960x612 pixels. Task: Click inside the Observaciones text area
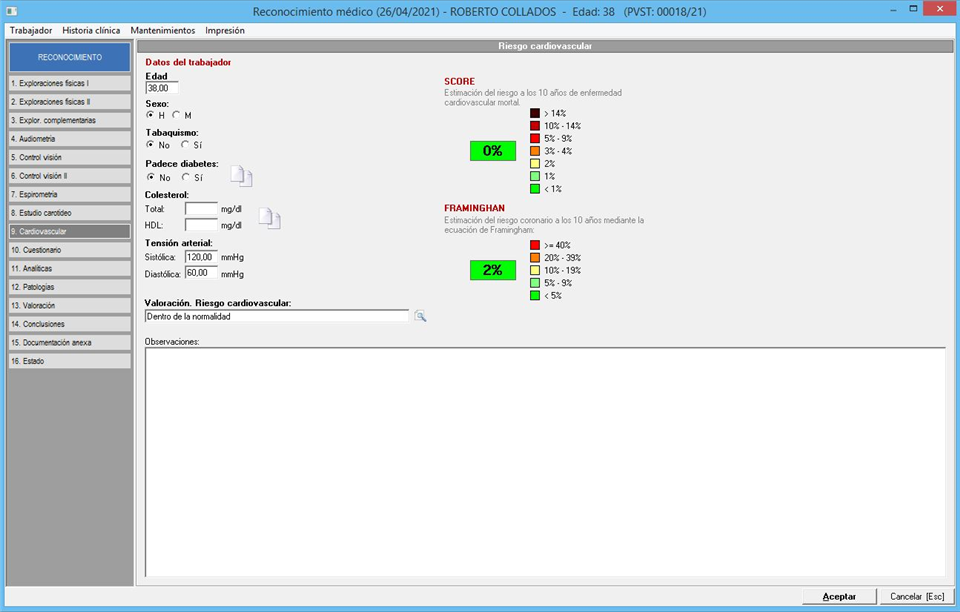pos(545,460)
